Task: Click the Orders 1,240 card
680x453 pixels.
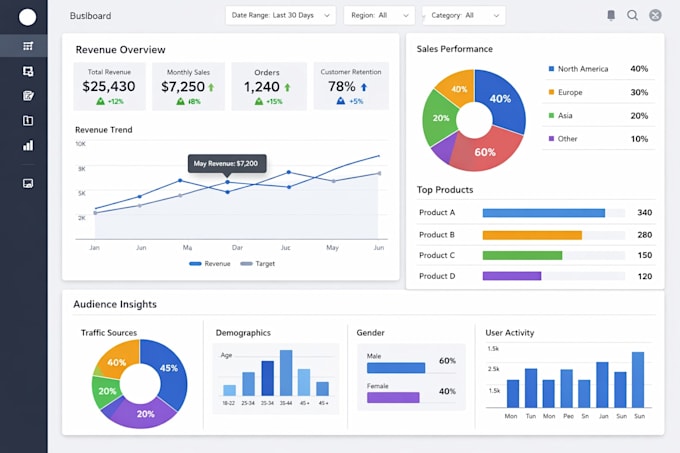Action: (269, 86)
